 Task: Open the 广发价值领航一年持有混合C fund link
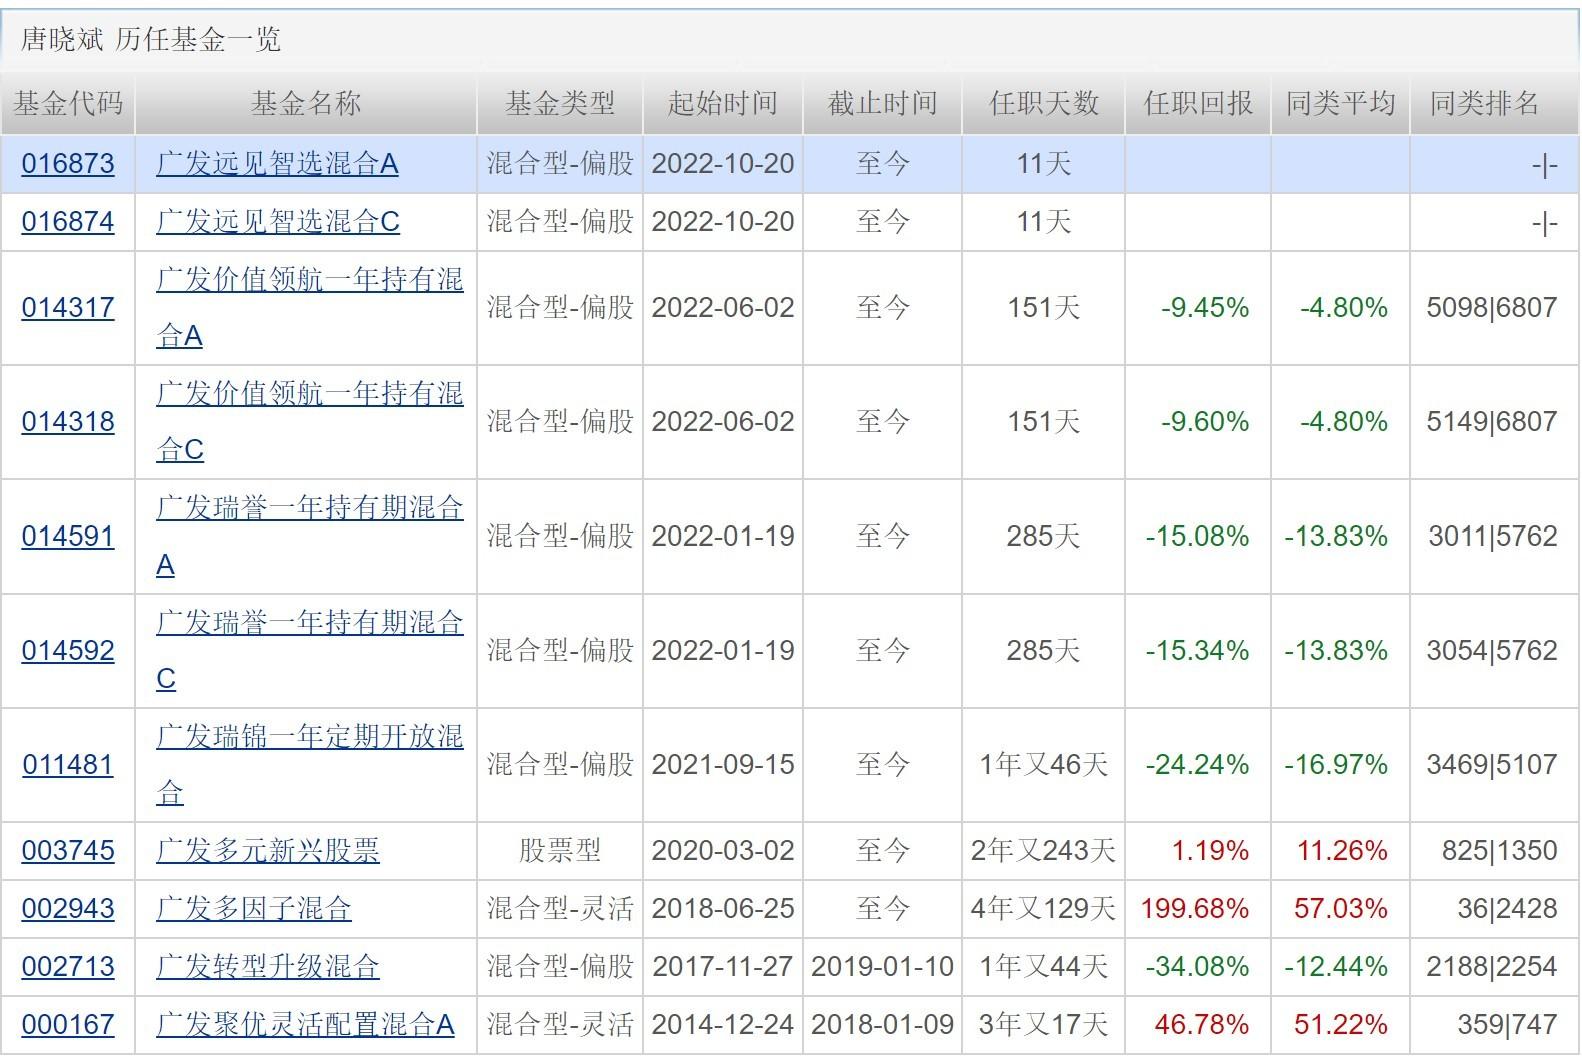coord(310,422)
